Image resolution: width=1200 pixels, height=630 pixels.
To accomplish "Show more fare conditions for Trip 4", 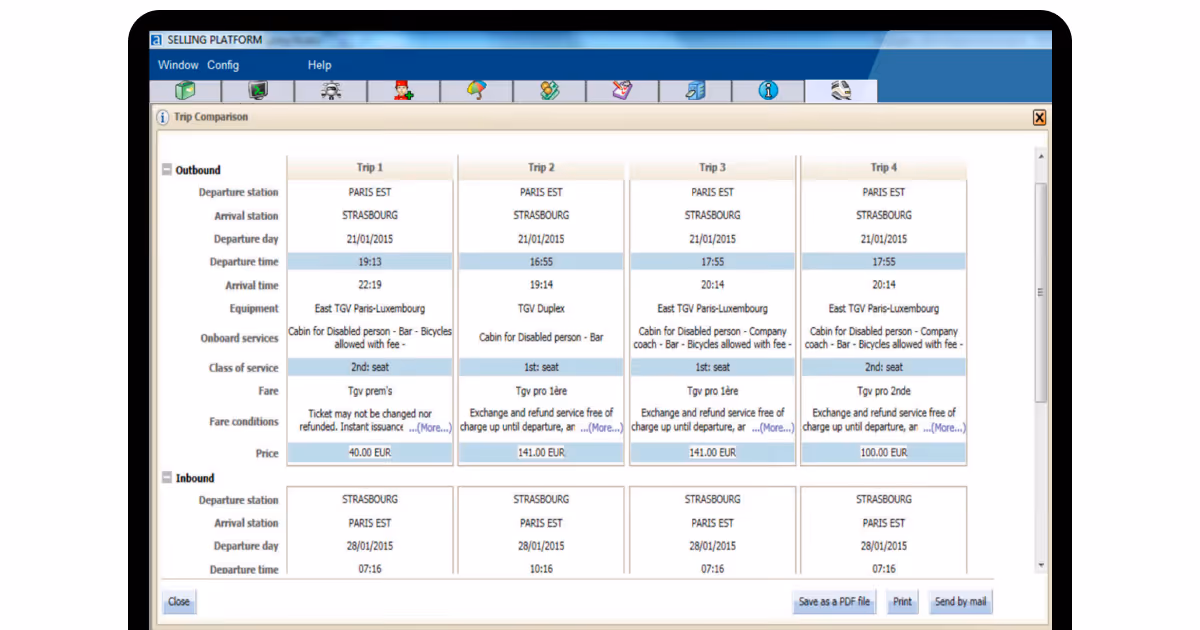I will click(944, 427).
